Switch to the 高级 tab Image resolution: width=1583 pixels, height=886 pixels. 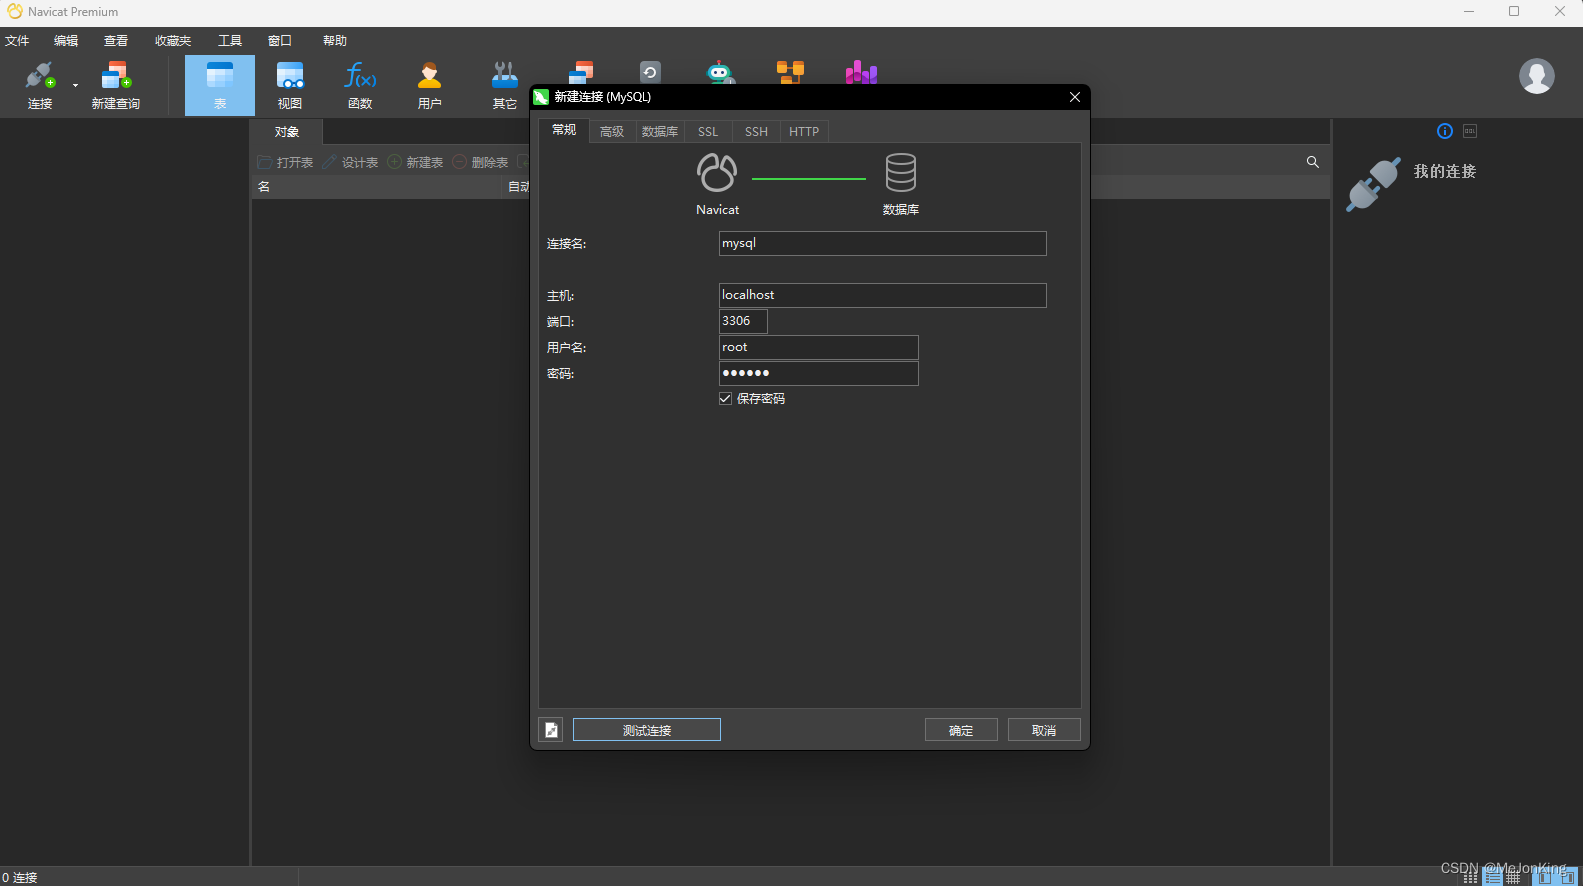[x=612, y=132]
